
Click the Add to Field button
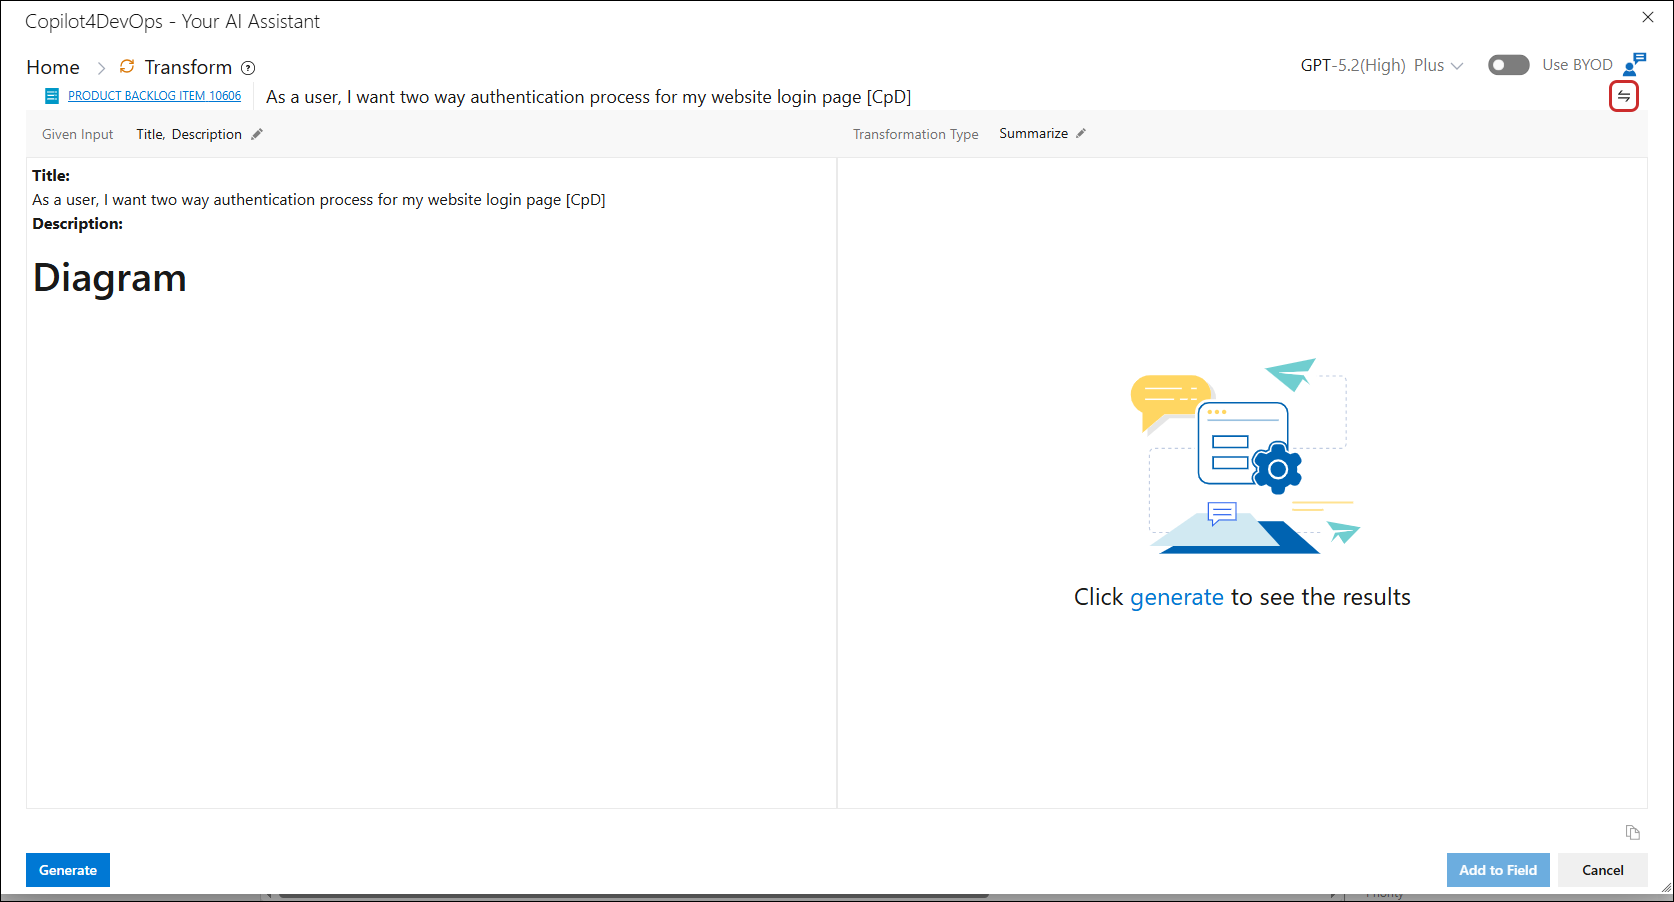coord(1497,870)
